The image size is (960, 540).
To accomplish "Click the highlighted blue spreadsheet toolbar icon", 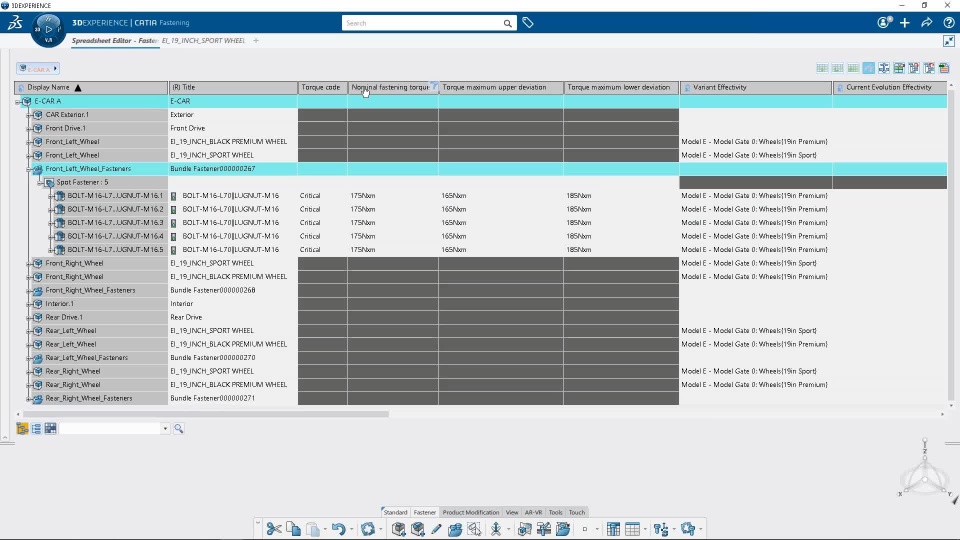I will tap(869, 68).
